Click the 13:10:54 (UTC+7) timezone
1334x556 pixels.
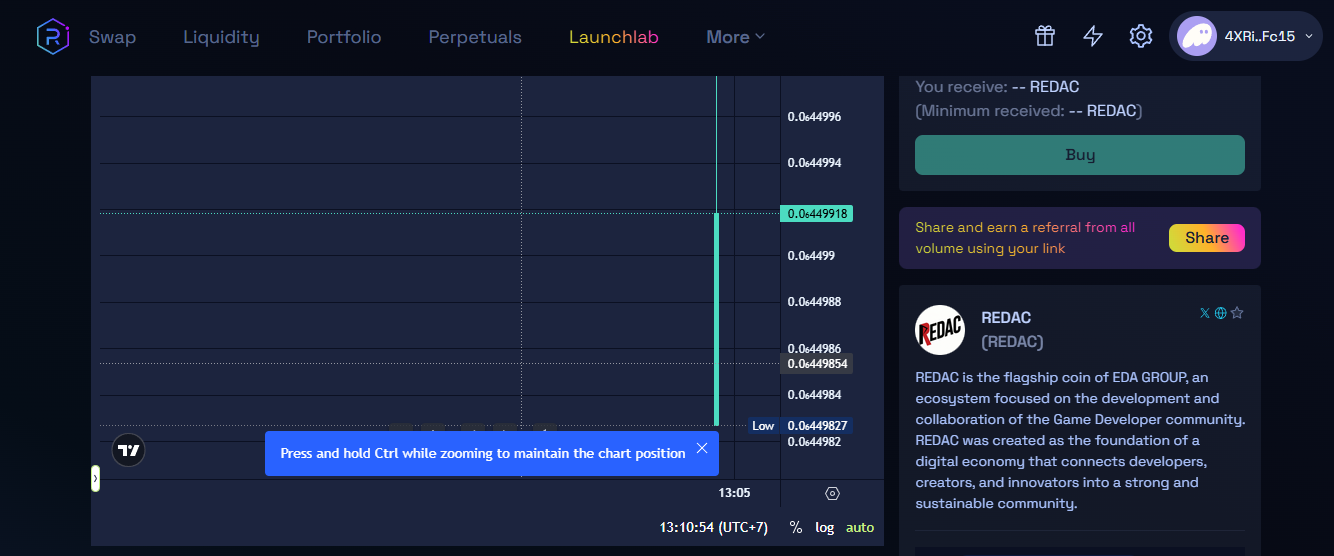coord(714,527)
